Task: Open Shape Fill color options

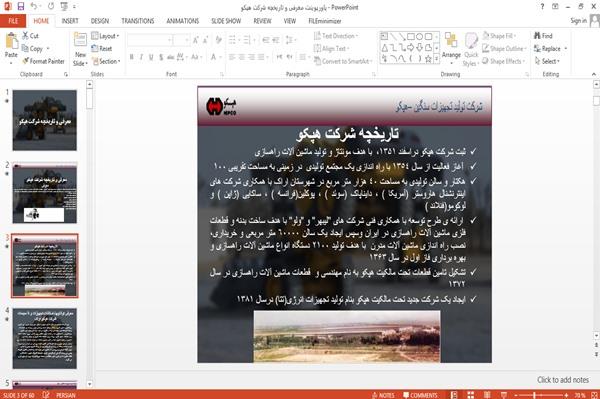Action: pyautogui.click(x=499, y=36)
